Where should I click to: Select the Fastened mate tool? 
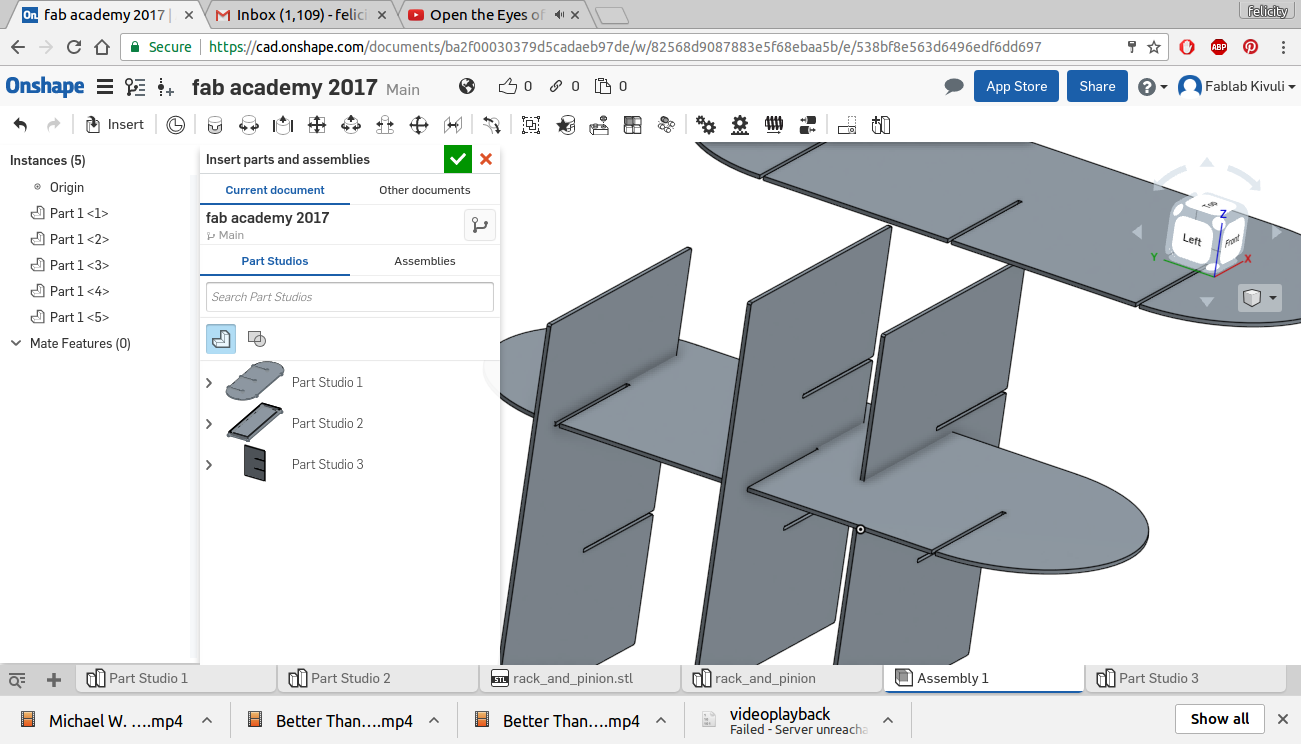[x=215, y=125]
